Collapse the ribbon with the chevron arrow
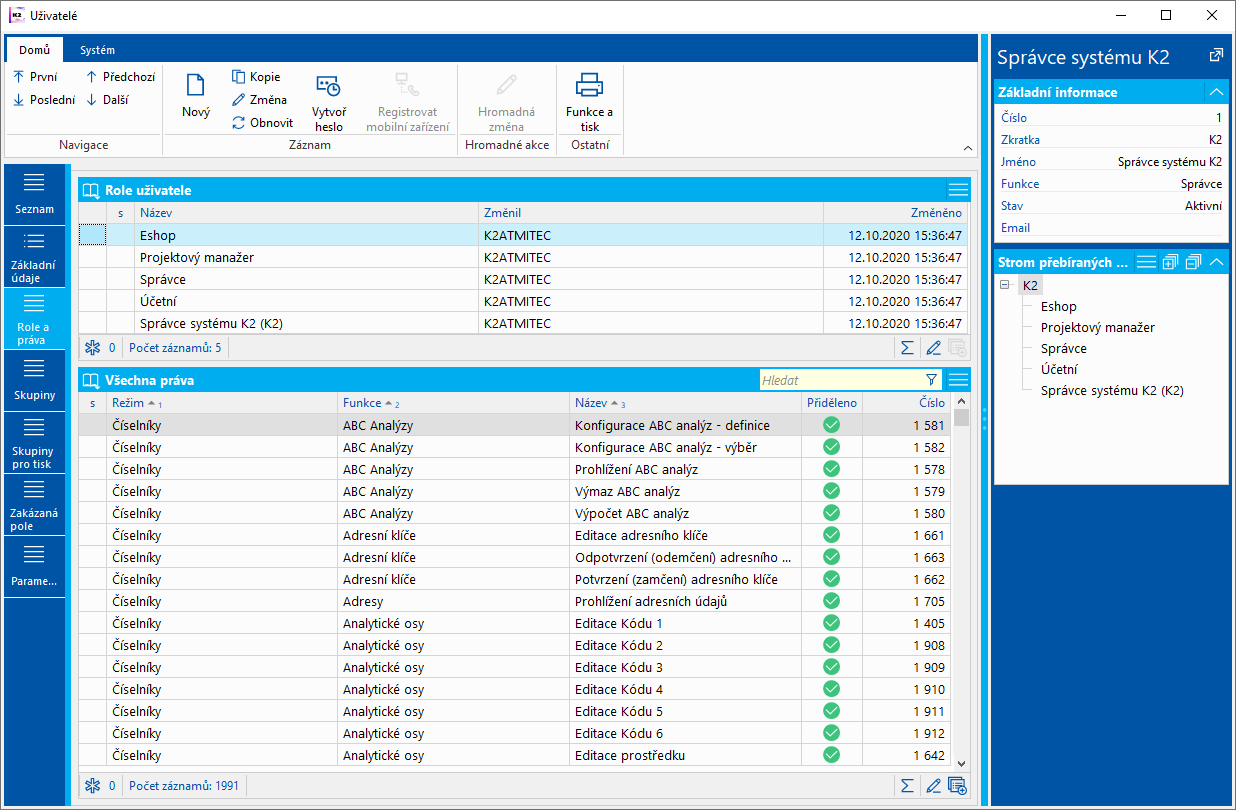The image size is (1236, 810). [967, 148]
